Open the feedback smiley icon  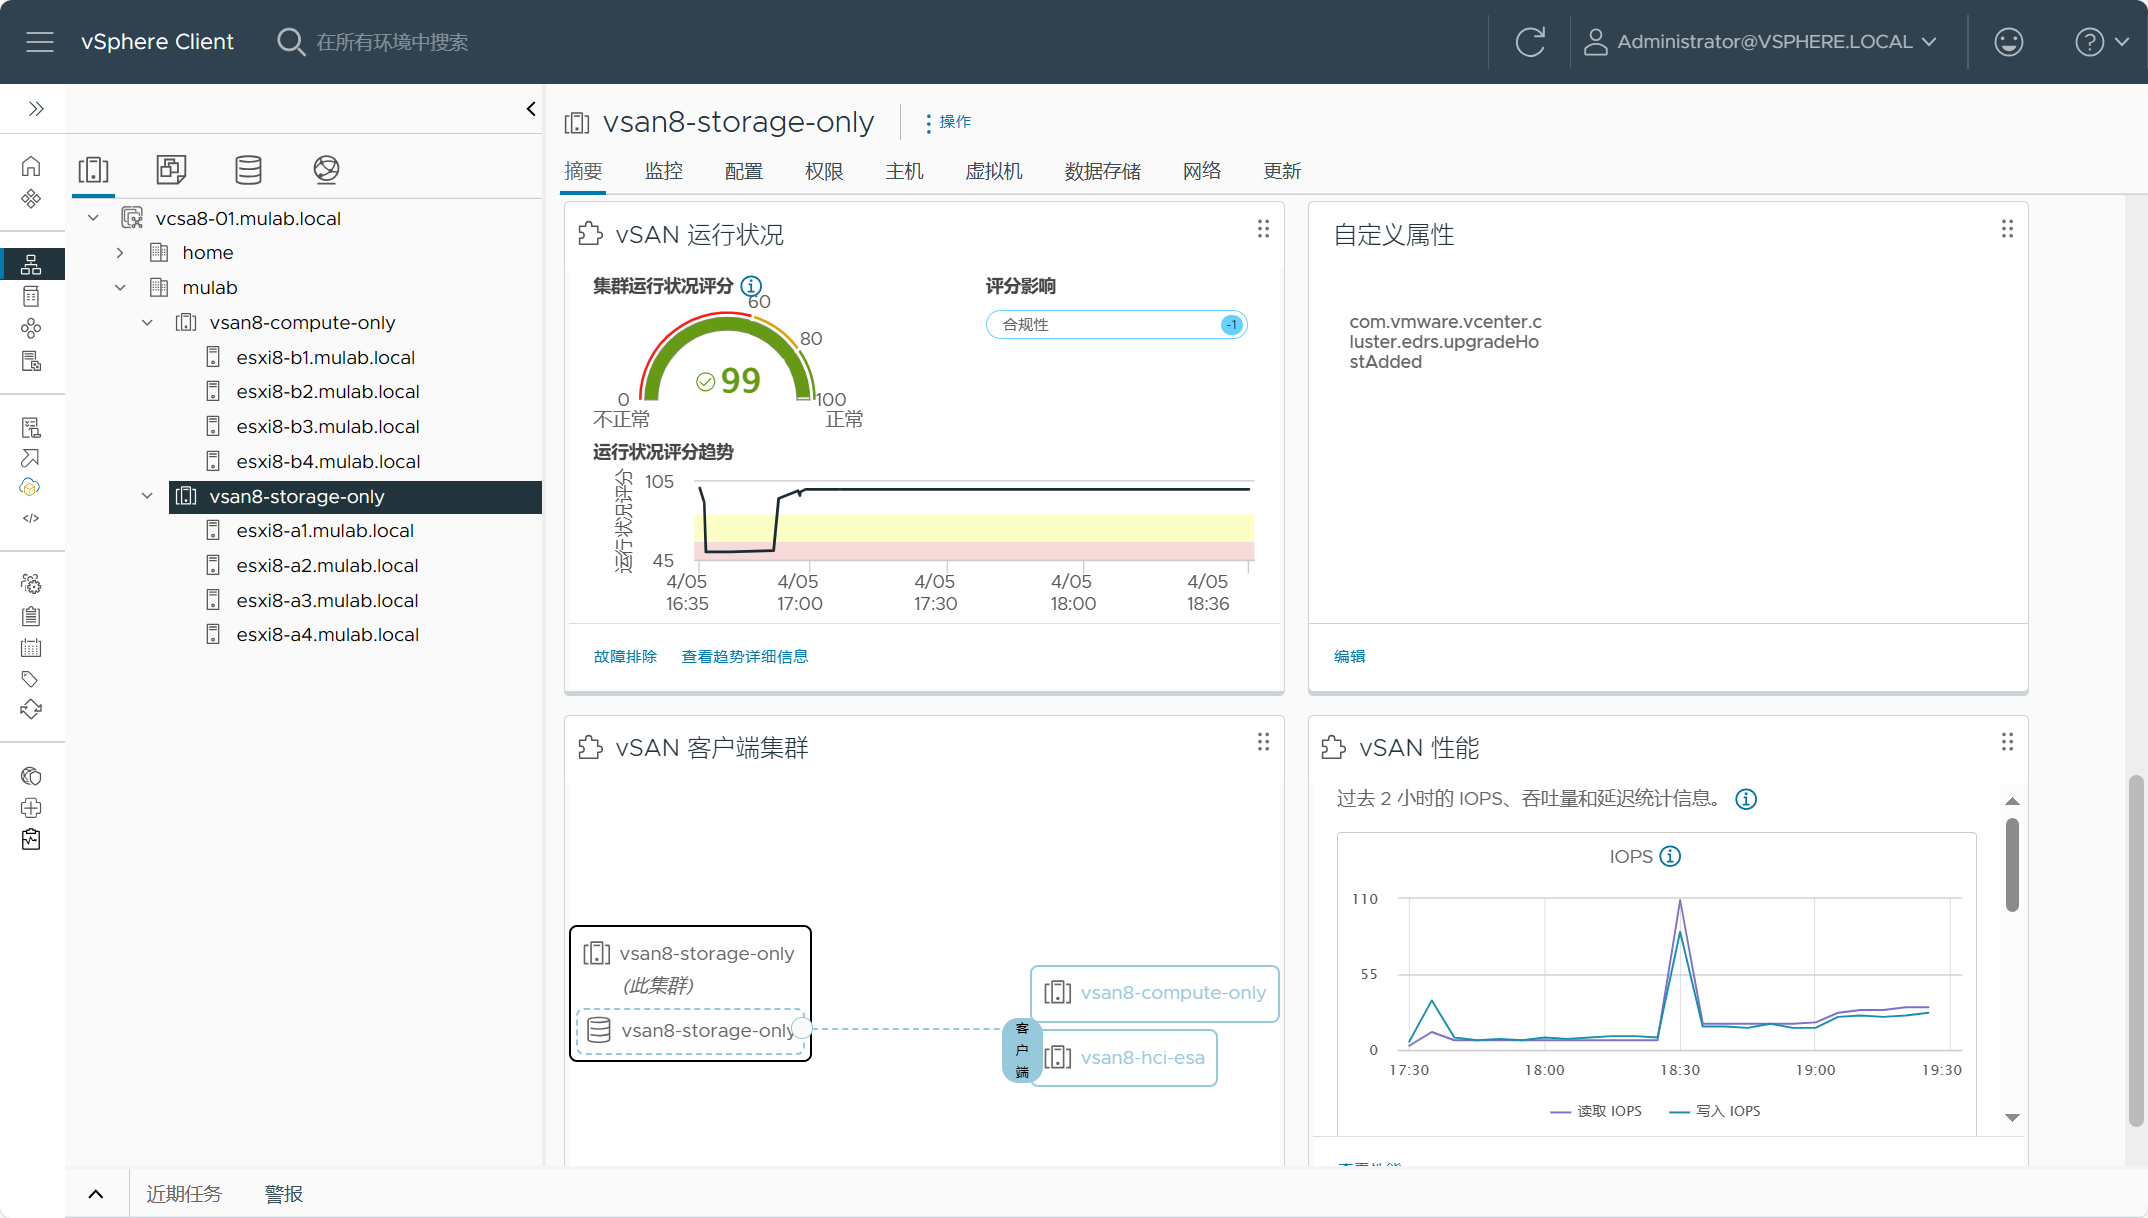(2008, 42)
